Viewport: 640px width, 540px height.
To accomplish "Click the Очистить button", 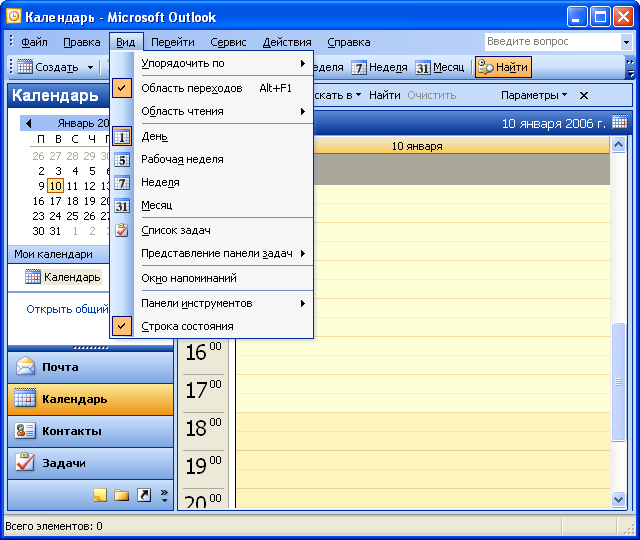I will coord(431,95).
